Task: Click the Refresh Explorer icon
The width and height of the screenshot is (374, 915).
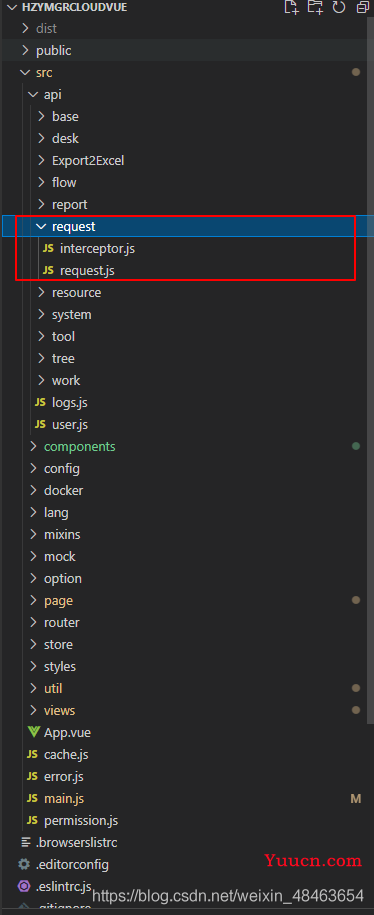Action: coord(339,7)
